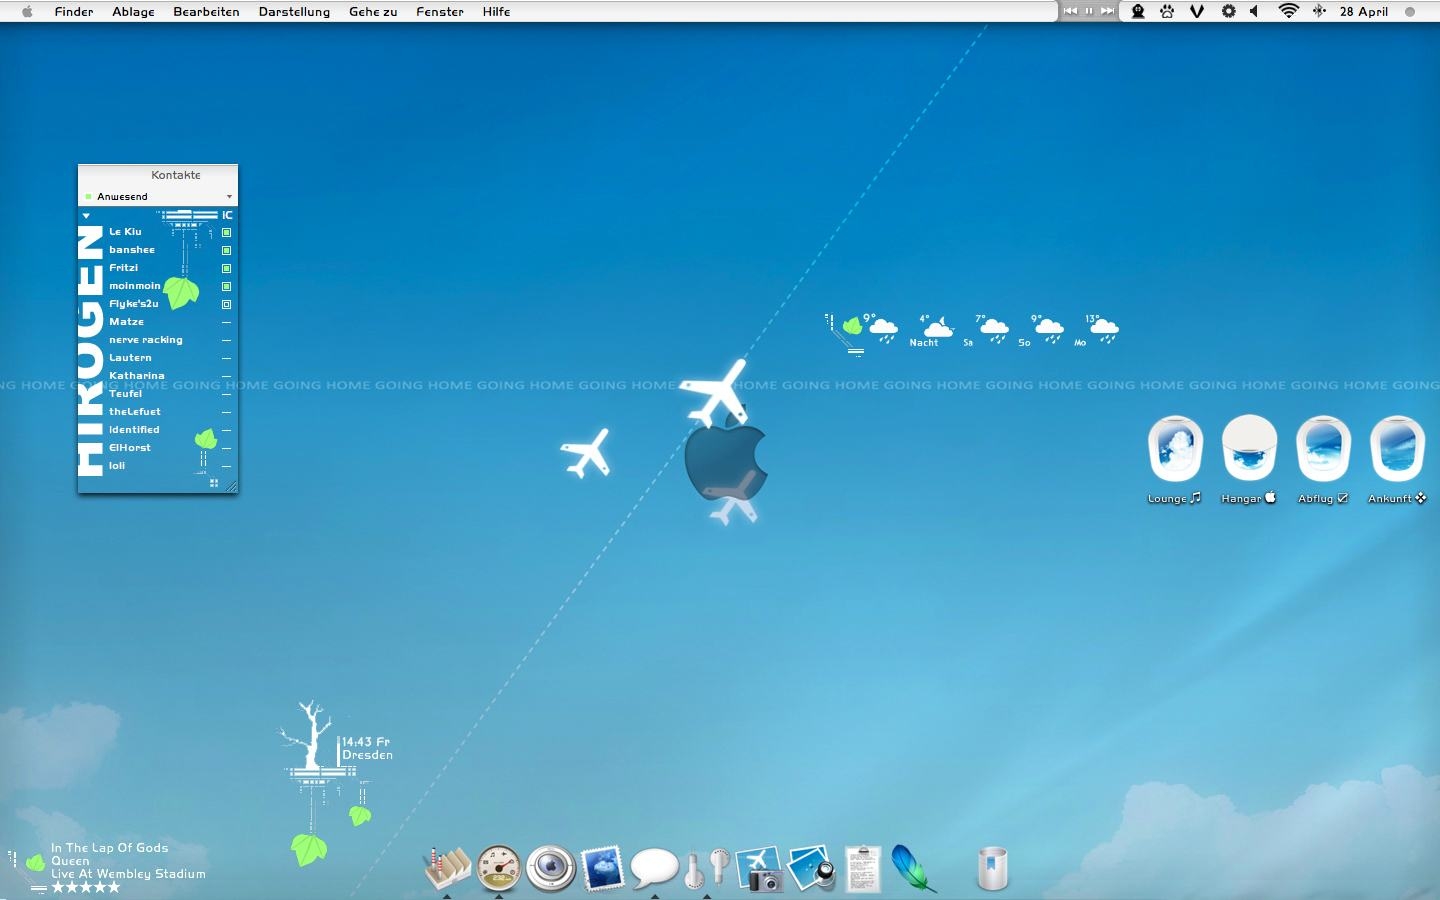1440x900 pixels.
Task: Click the V-shaped menu bar icon
Action: [1197, 11]
